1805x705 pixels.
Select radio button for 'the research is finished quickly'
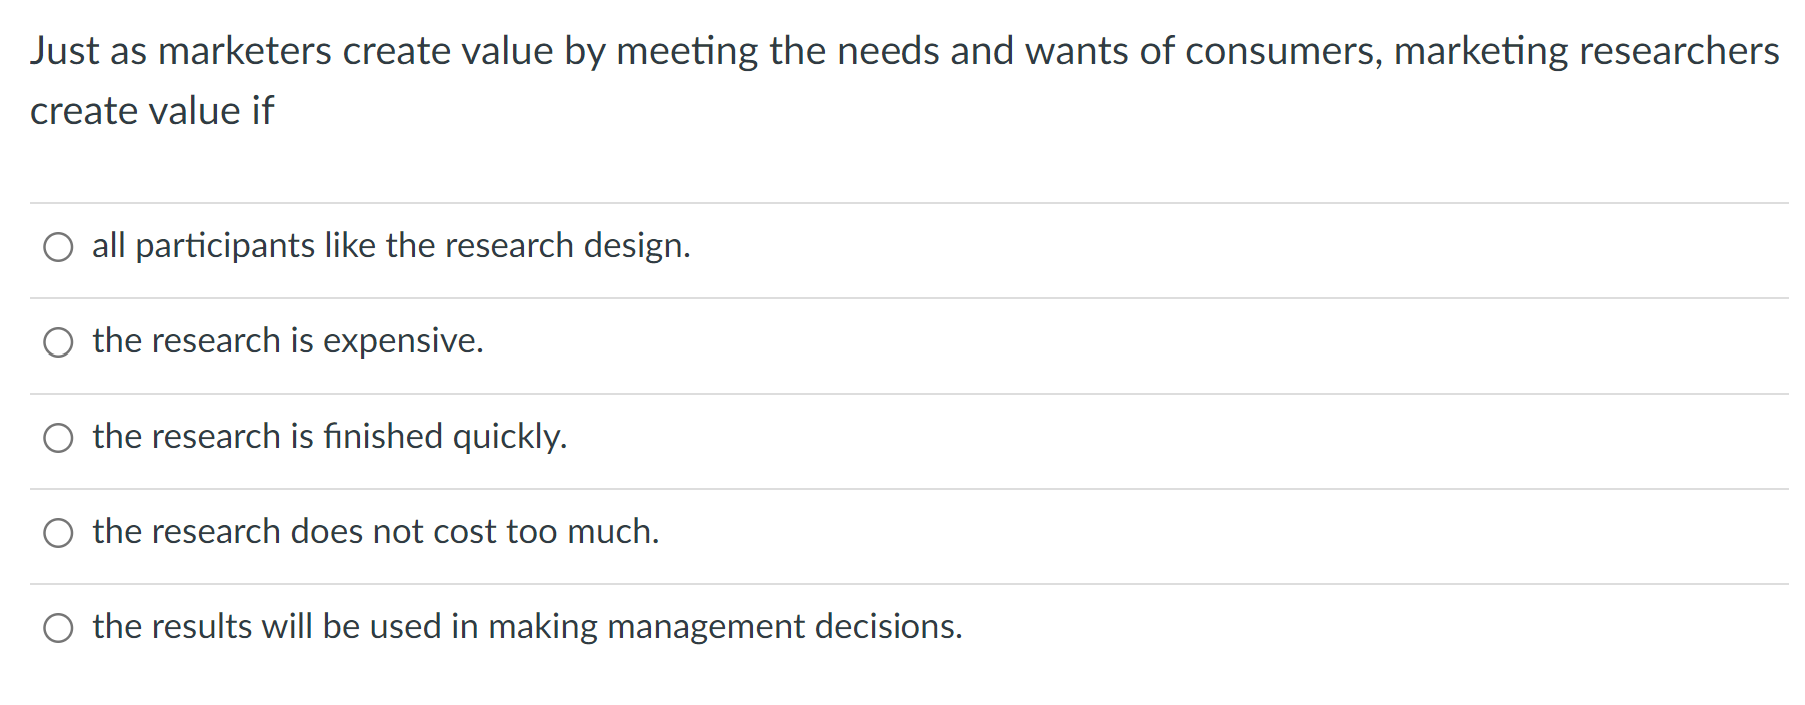pyautogui.click(x=59, y=437)
